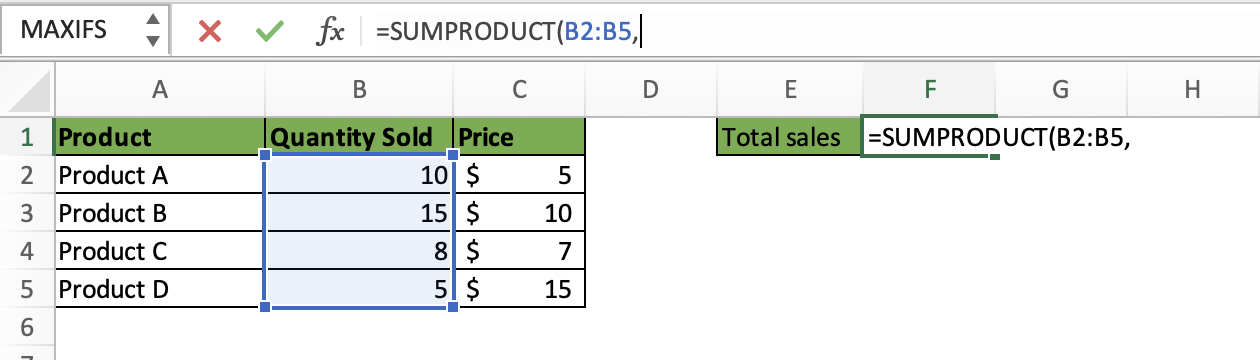Select row 3 header

(x=27, y=213)
